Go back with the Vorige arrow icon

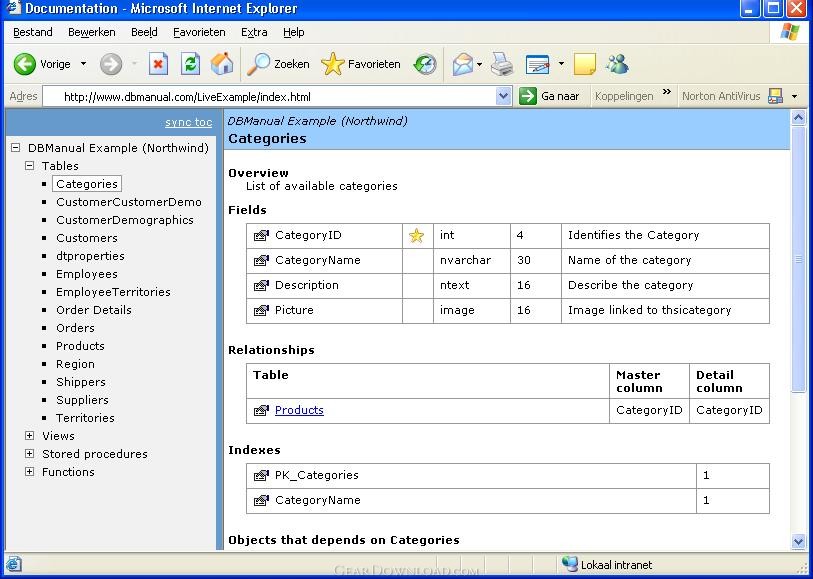point(24,64)
